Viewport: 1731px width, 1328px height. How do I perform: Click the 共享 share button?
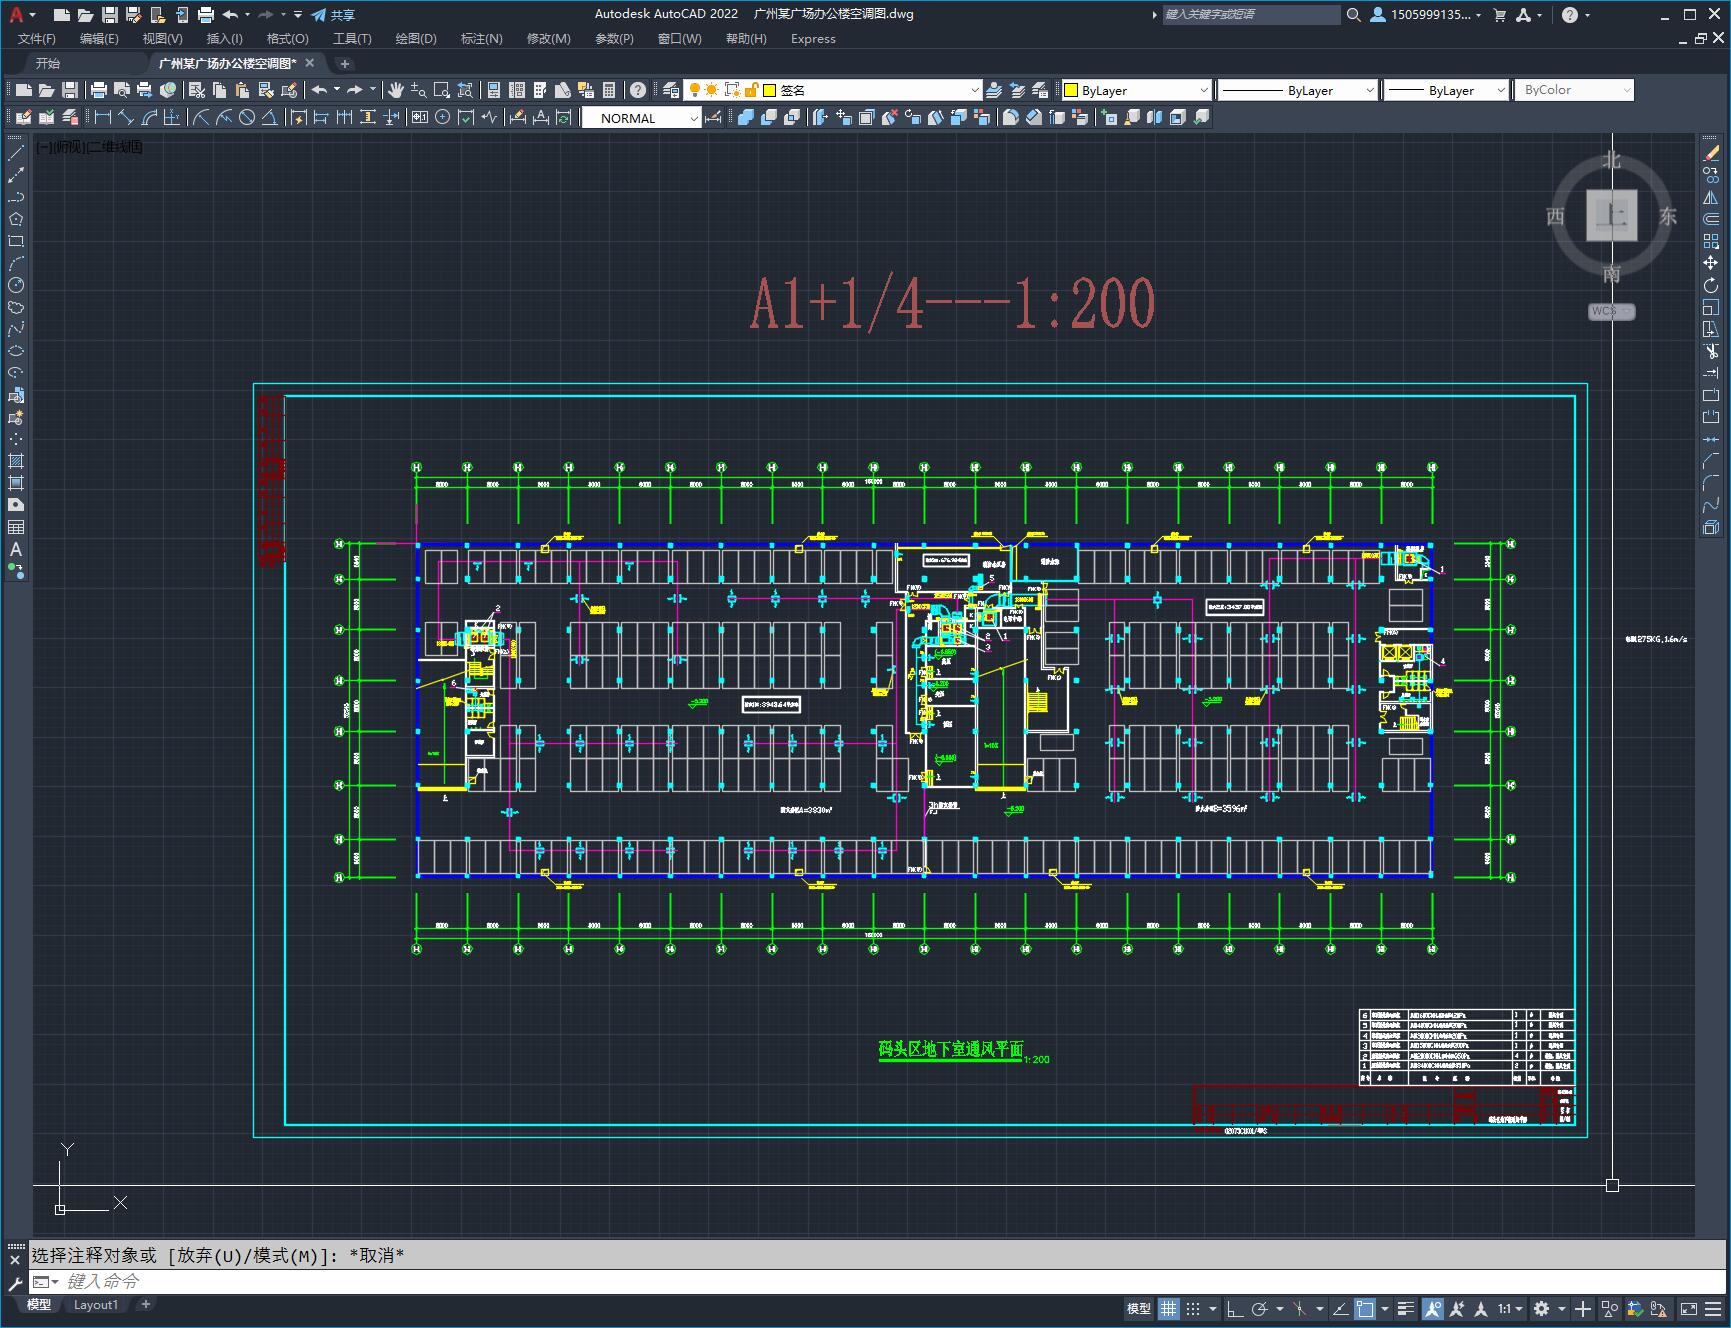coord(333,15)
